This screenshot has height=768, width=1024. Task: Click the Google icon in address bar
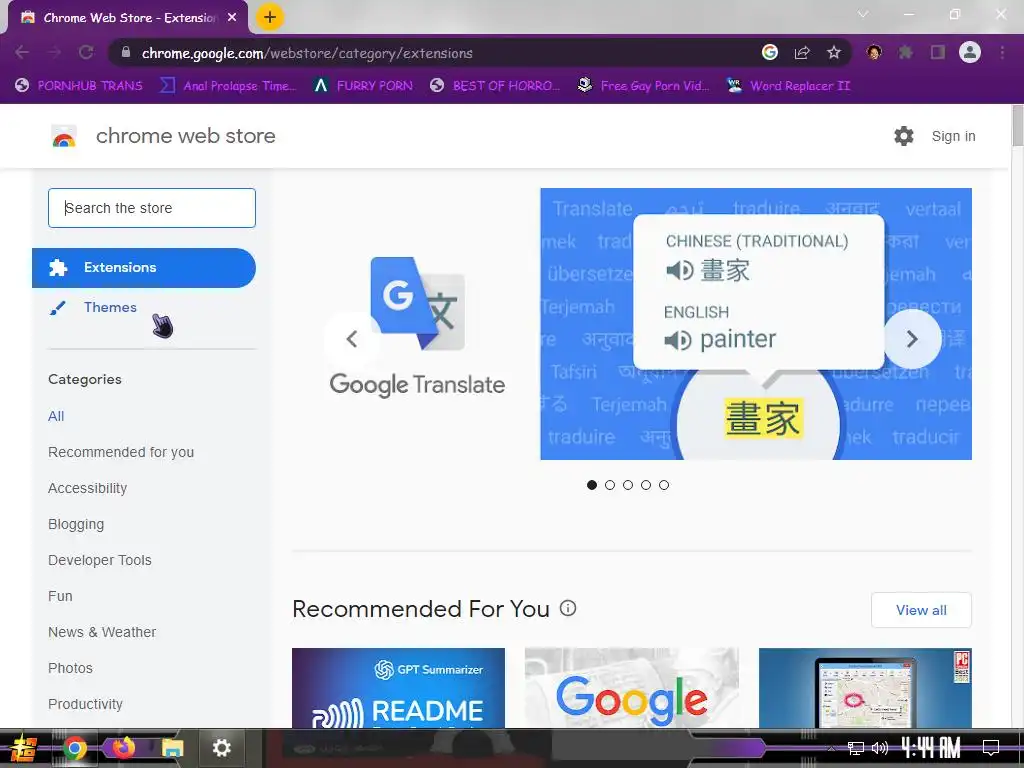click(770, 52)
